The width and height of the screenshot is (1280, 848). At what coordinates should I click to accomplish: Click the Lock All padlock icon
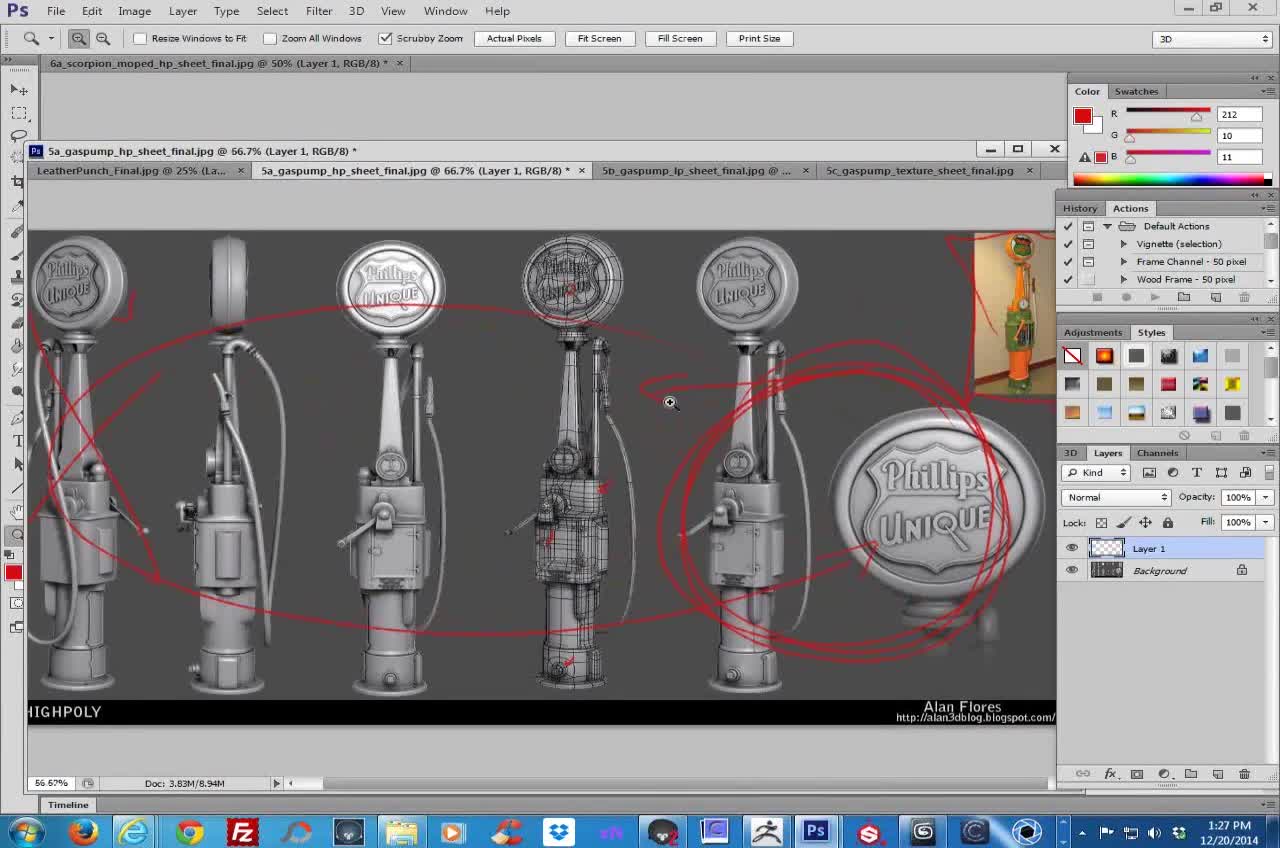[x=1167, y=522]
